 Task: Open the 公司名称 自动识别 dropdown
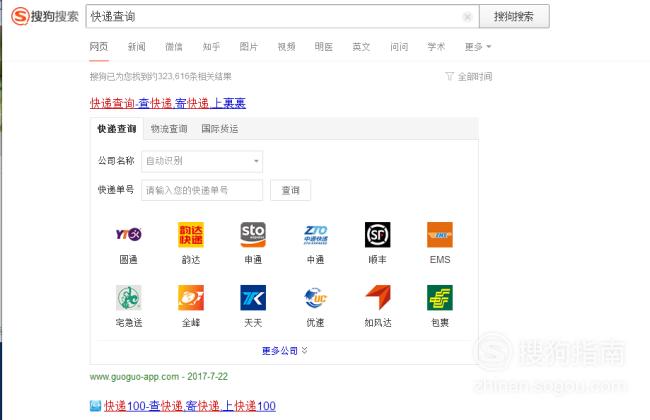202,161
